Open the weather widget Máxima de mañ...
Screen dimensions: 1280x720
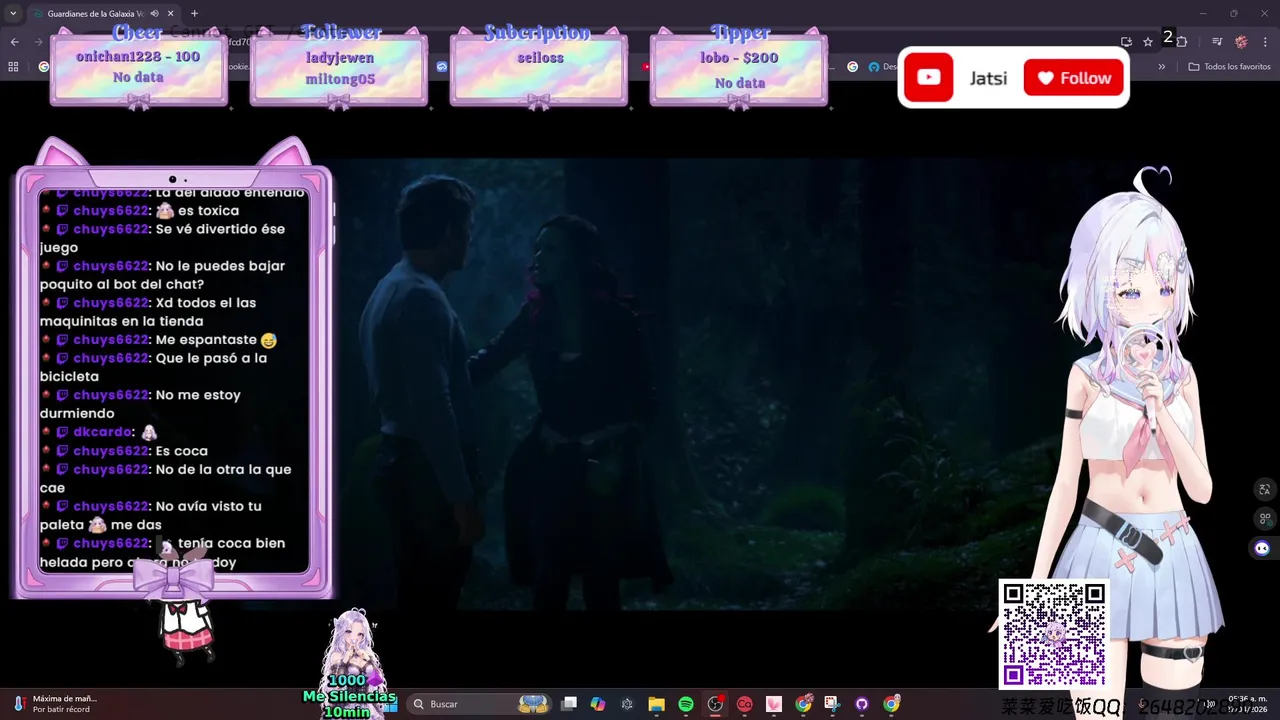tap(55, 704)
